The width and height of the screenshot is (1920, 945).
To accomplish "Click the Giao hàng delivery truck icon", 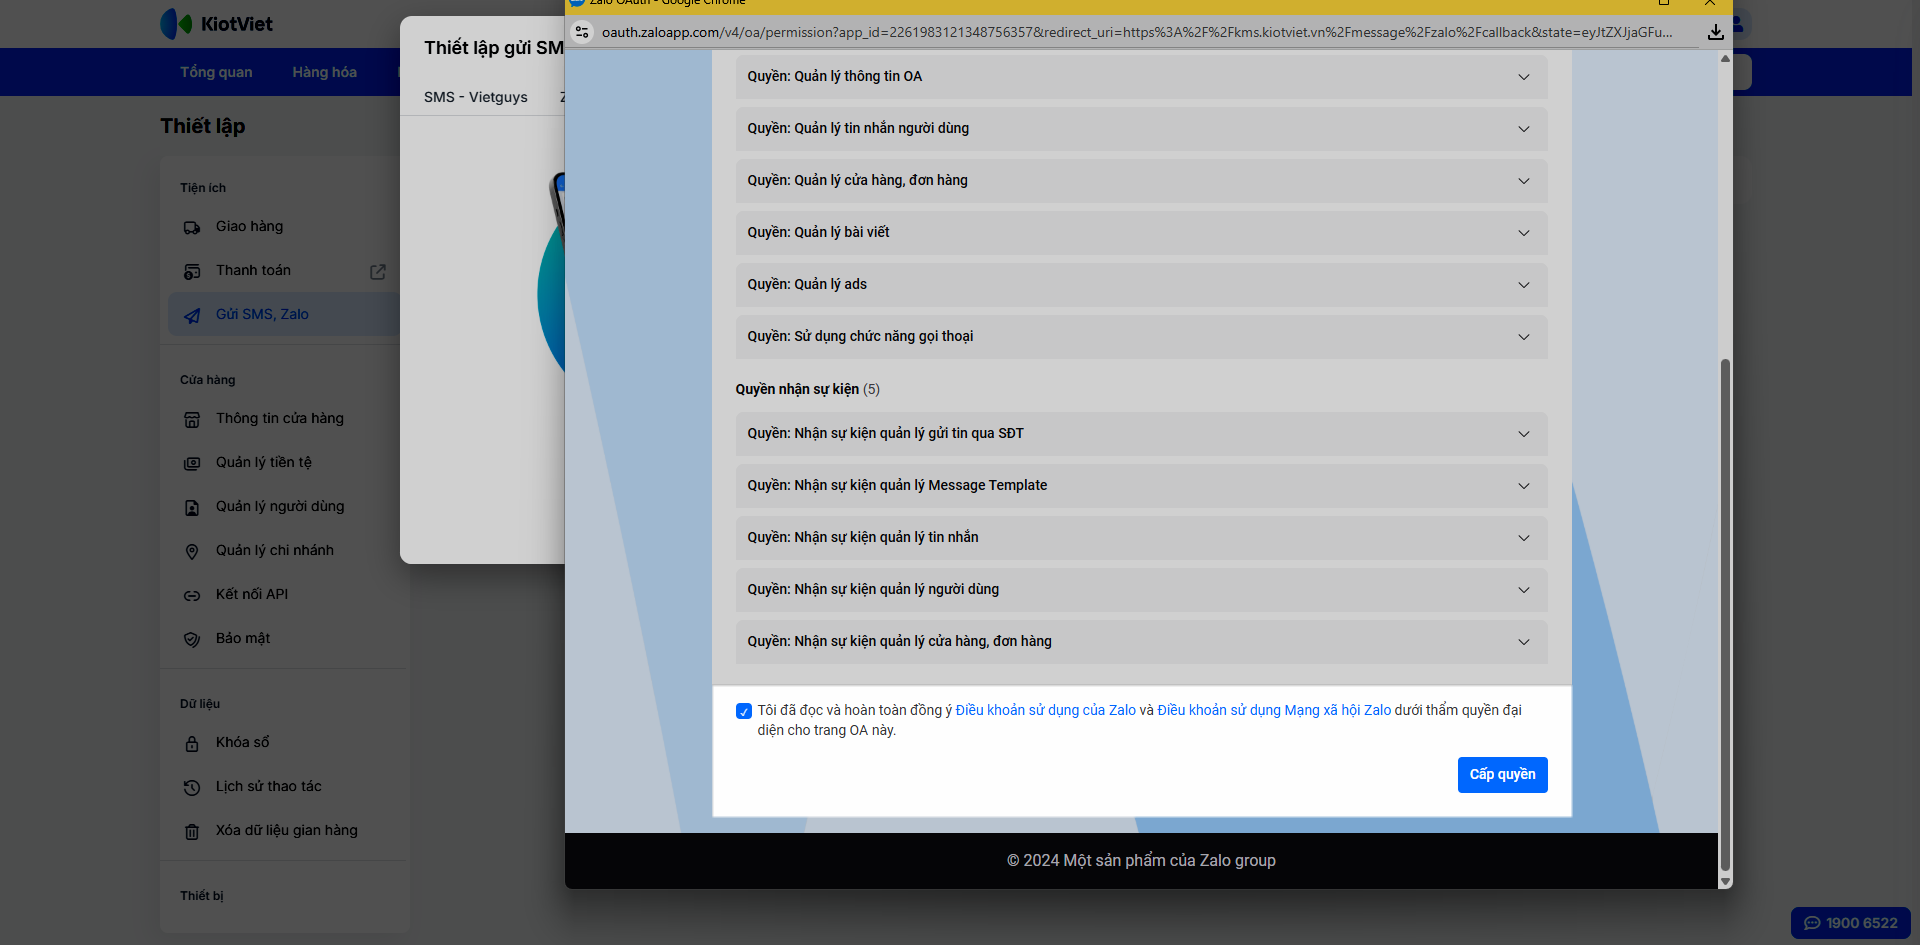I will 192,228.
